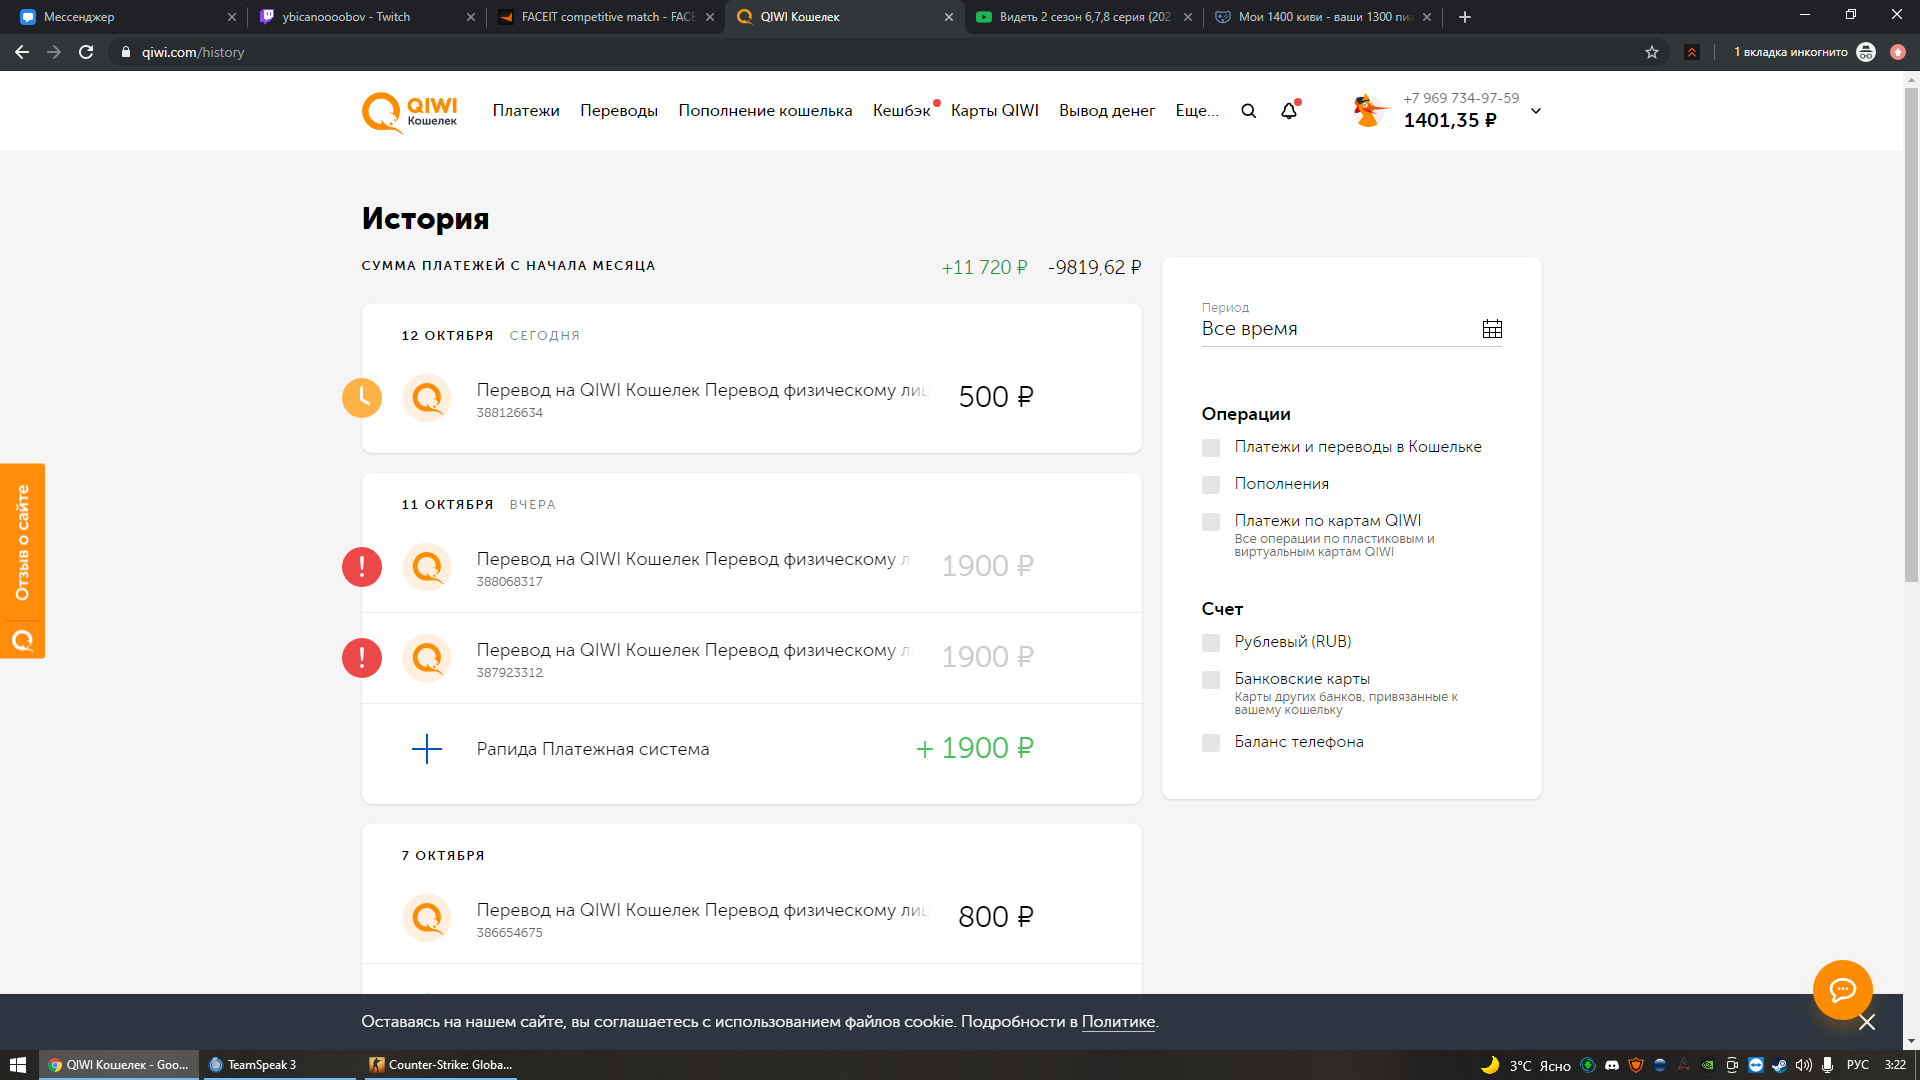Click the +11 720 ₽ monthly income total
Screen dimensions: 1920x1080
point(984,268)
